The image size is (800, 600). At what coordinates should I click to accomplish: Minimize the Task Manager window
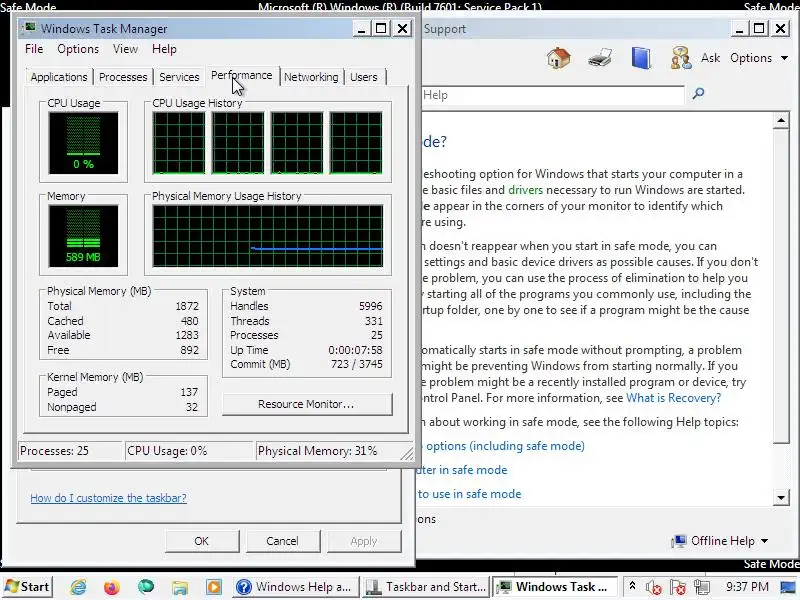pyautogui.click(x=361, y=29)
